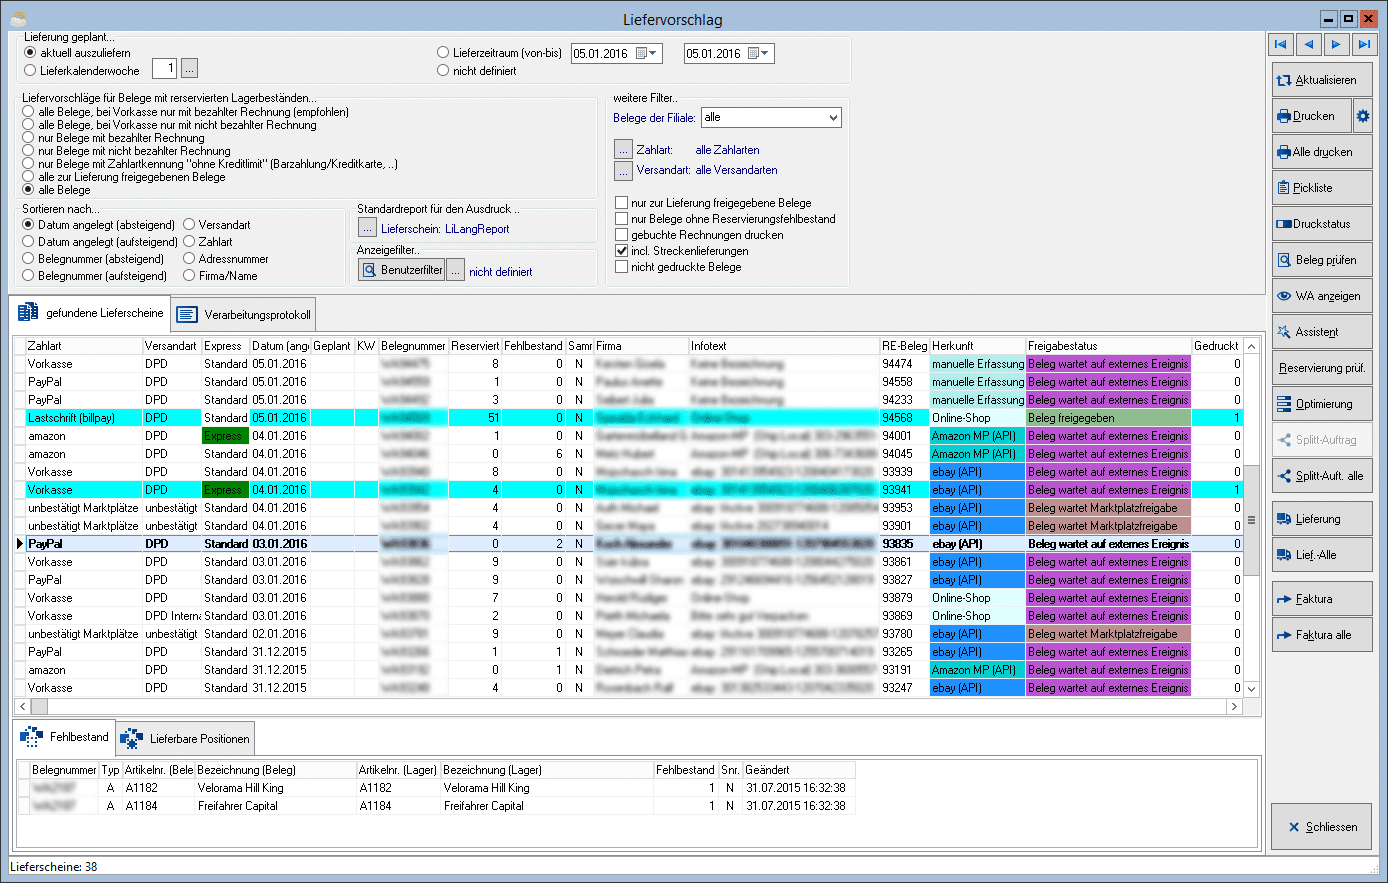Click the Schliessen button
The height and width of the screenshot is (883, 1388).
pyautogui.click(x=1321, y=827)
